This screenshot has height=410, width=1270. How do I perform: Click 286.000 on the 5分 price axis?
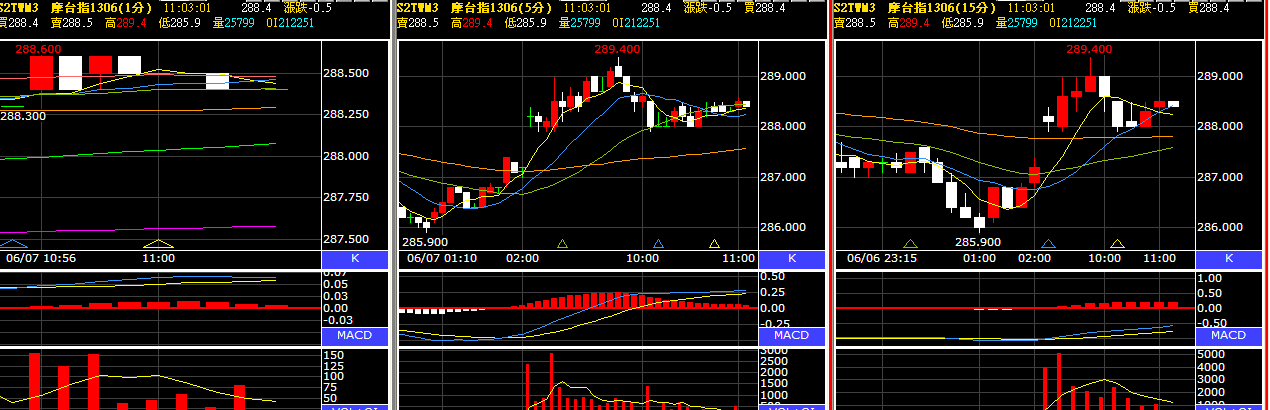pyautogui.click(x=785, y=227)
